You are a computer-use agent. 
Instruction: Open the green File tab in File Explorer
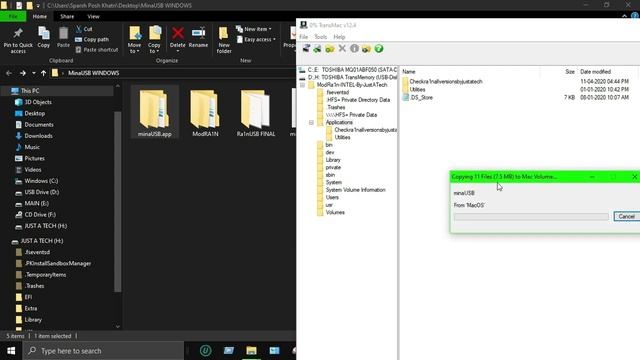click(13, 16)
